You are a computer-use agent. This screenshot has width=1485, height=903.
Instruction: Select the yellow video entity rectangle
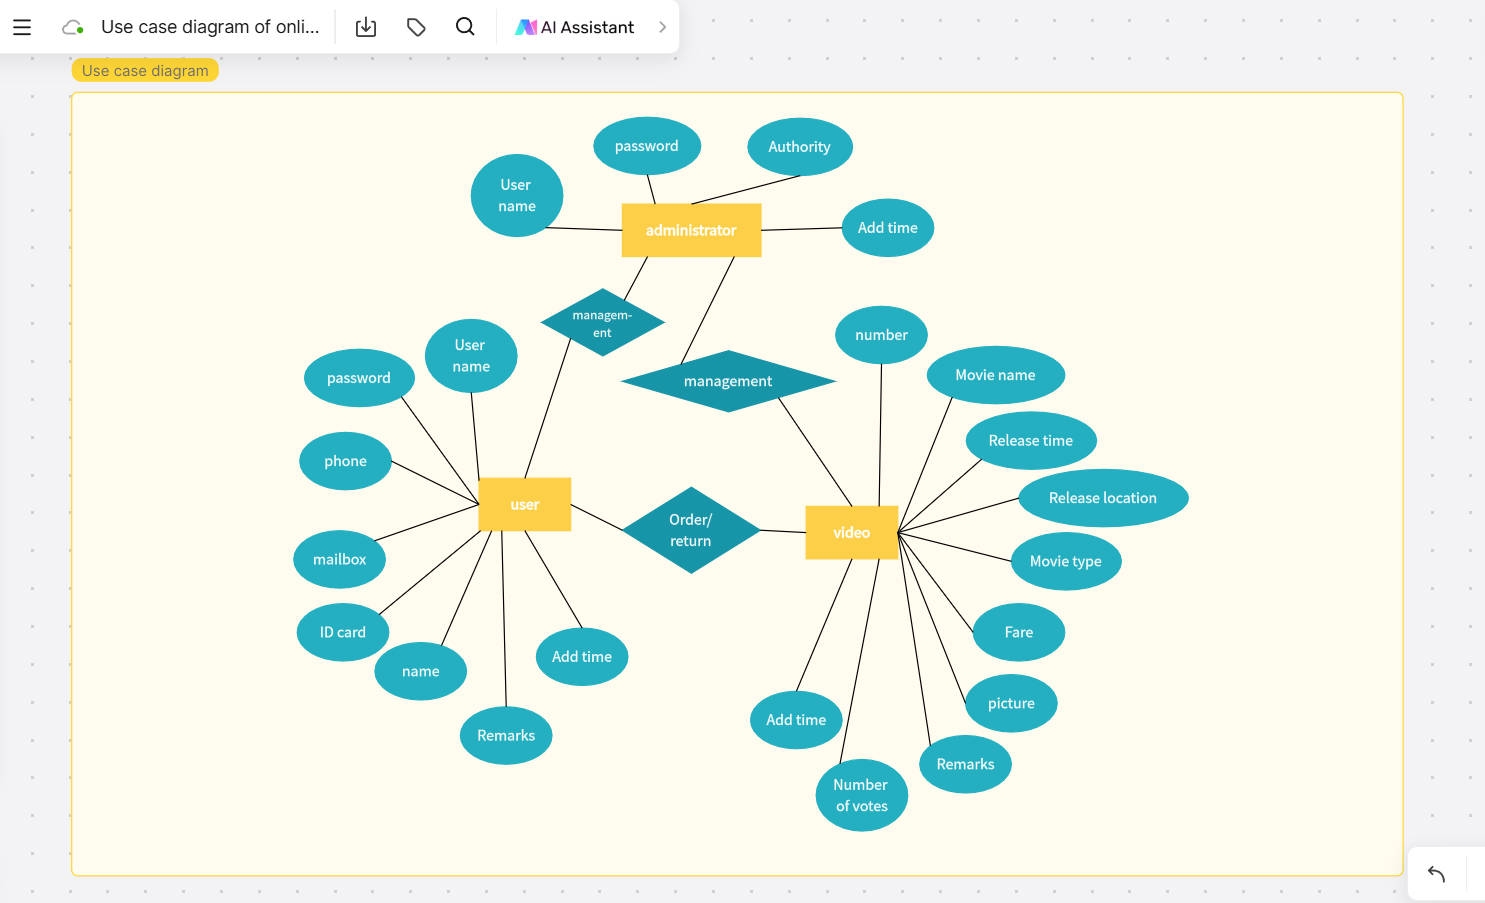point(851,532)
